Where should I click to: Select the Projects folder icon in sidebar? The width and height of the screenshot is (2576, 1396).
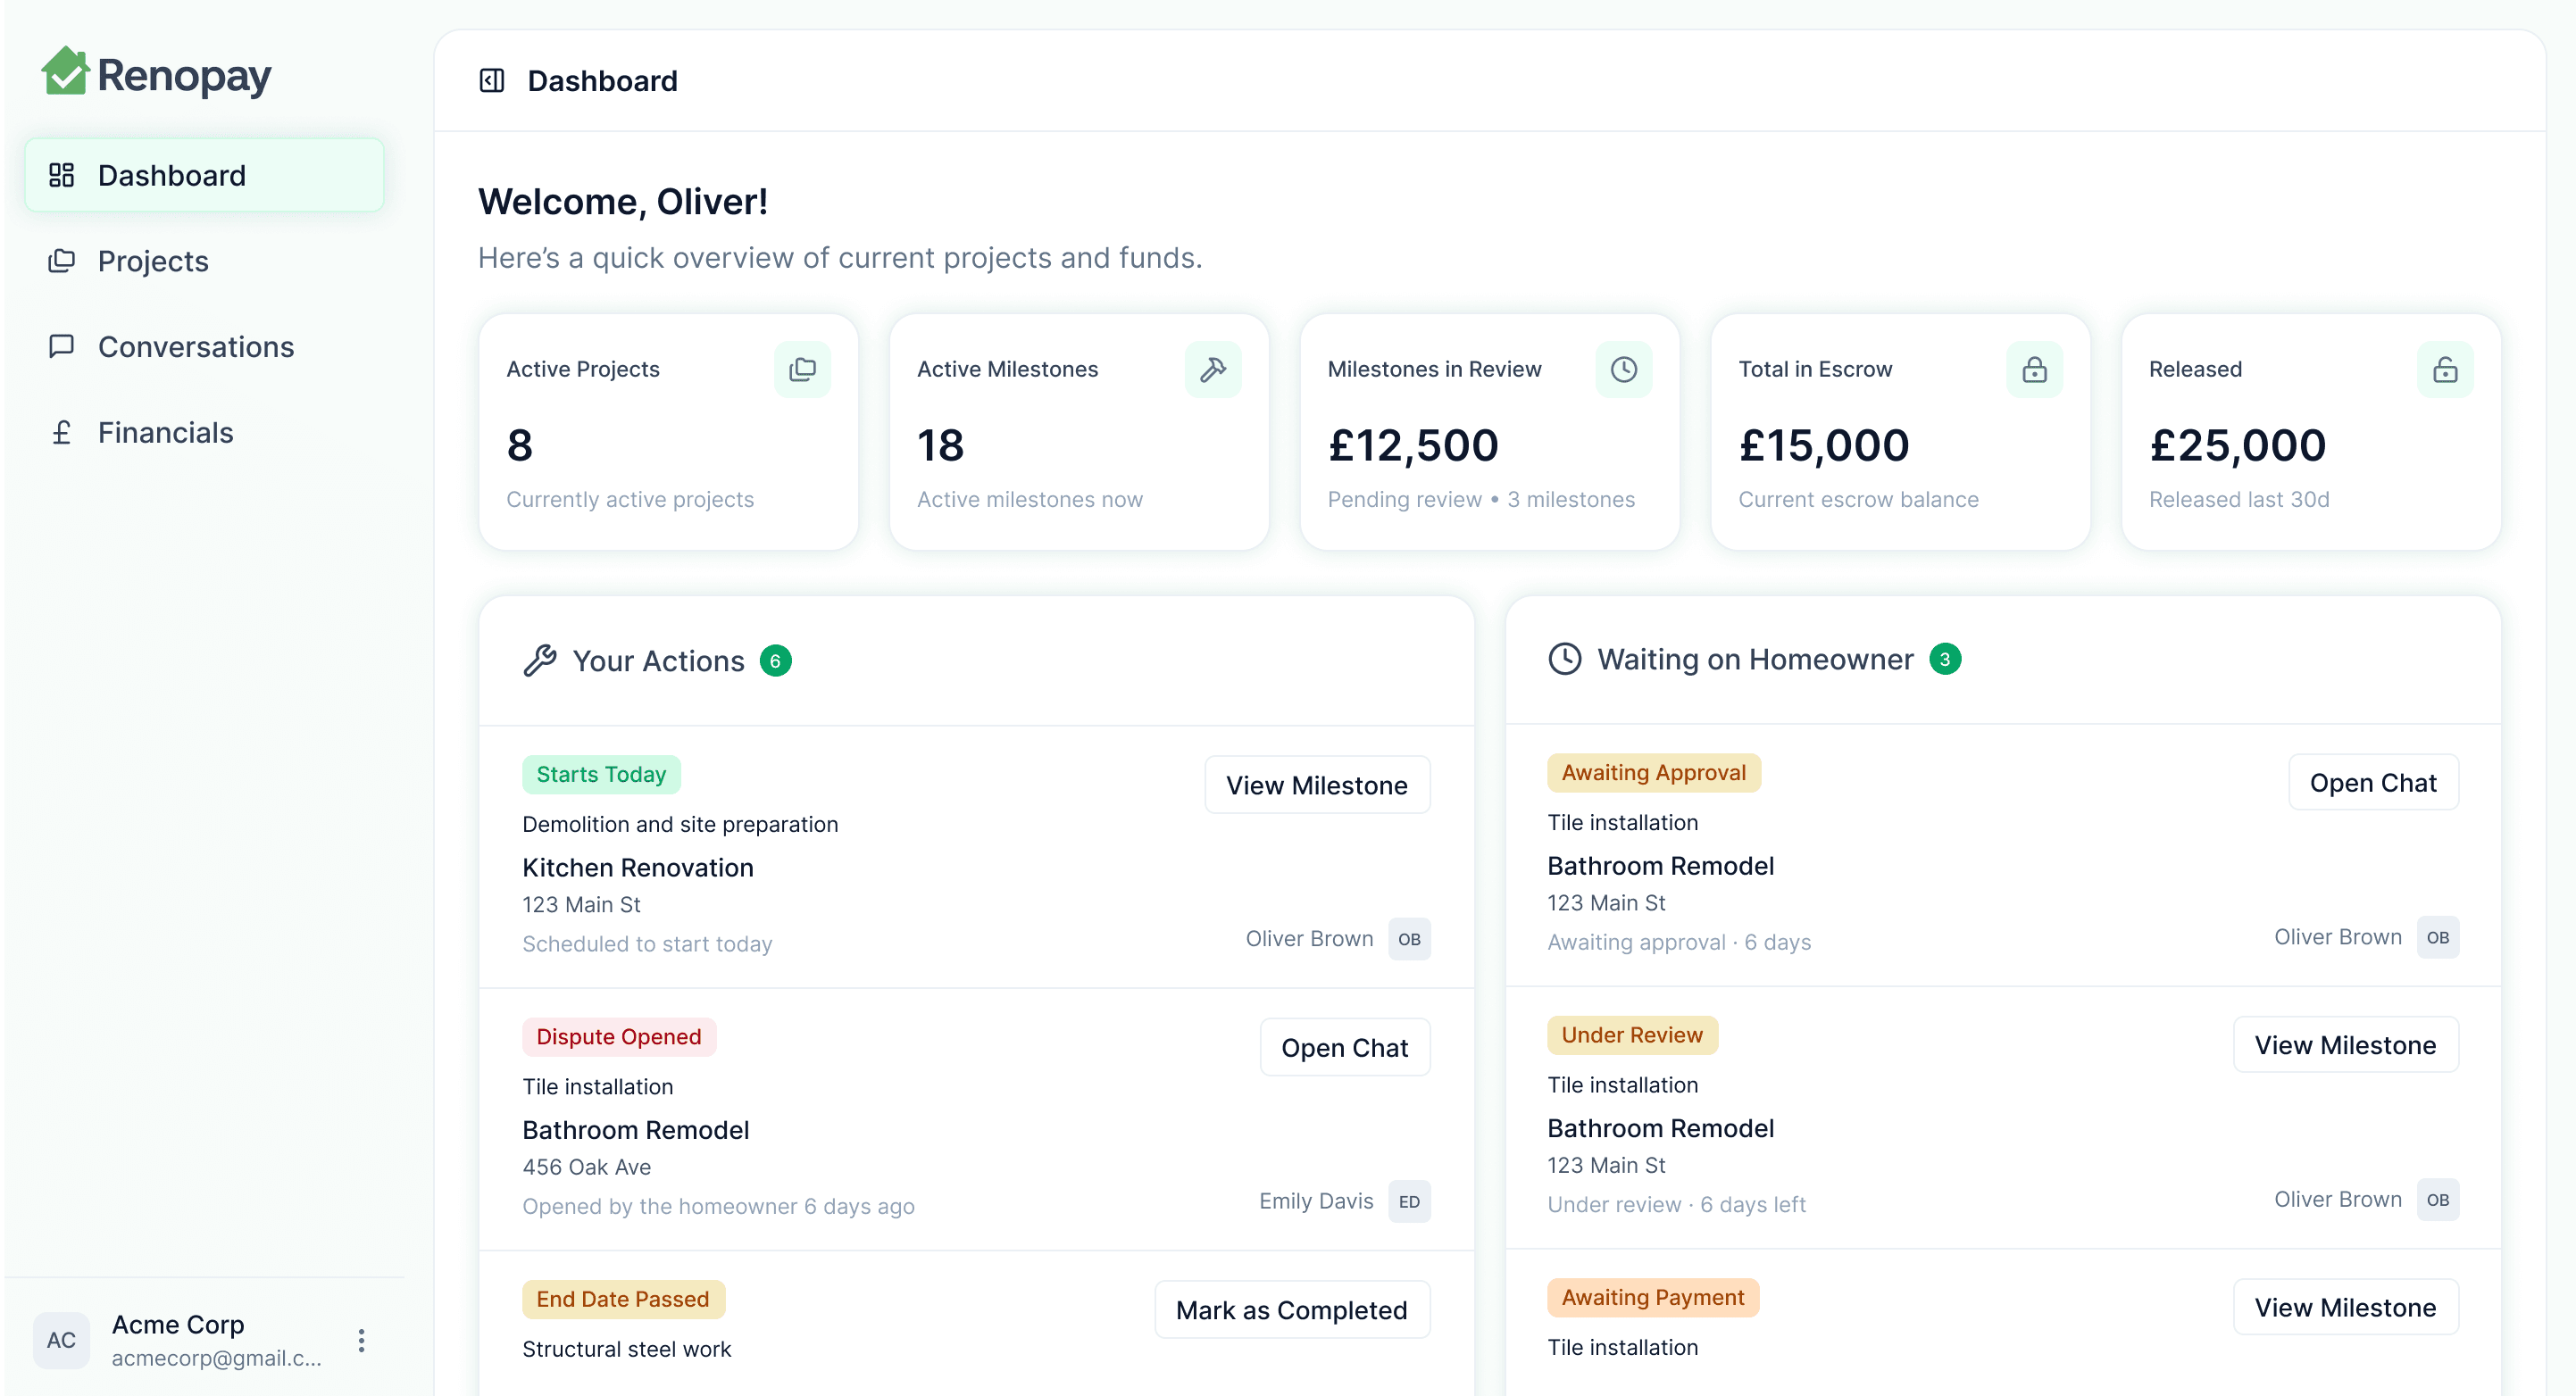click(x=62, y=260)
